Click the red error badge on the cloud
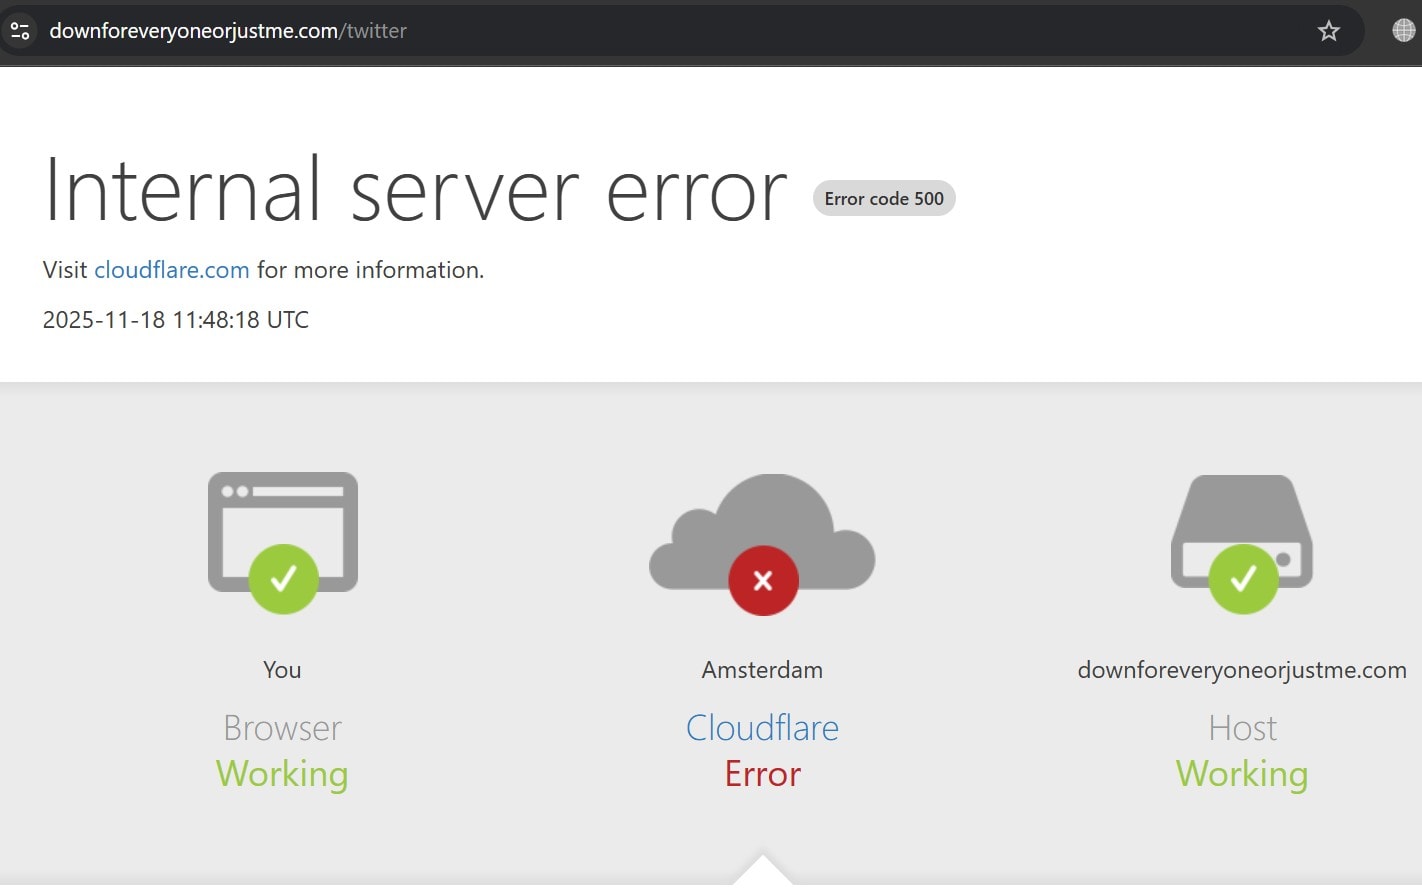Viewport: 1422px width, 894px height. coord(763,580)
